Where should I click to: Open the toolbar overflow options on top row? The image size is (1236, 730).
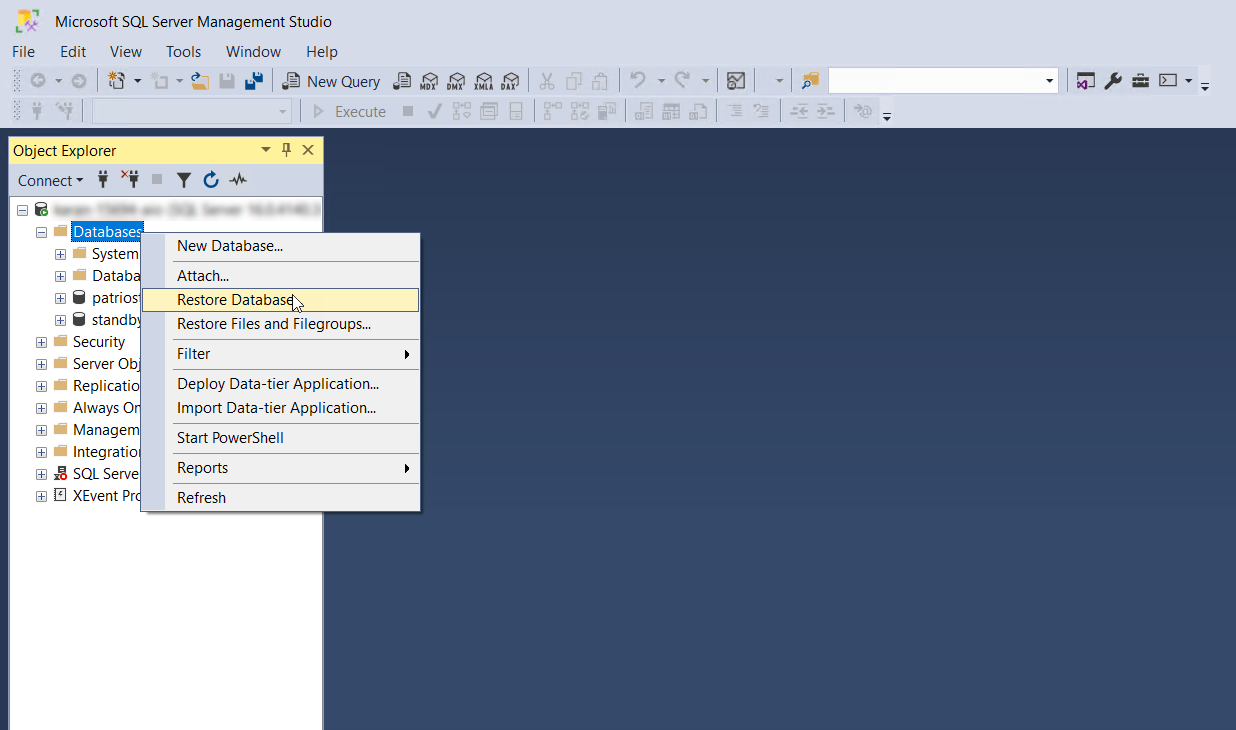(1205, 86)
